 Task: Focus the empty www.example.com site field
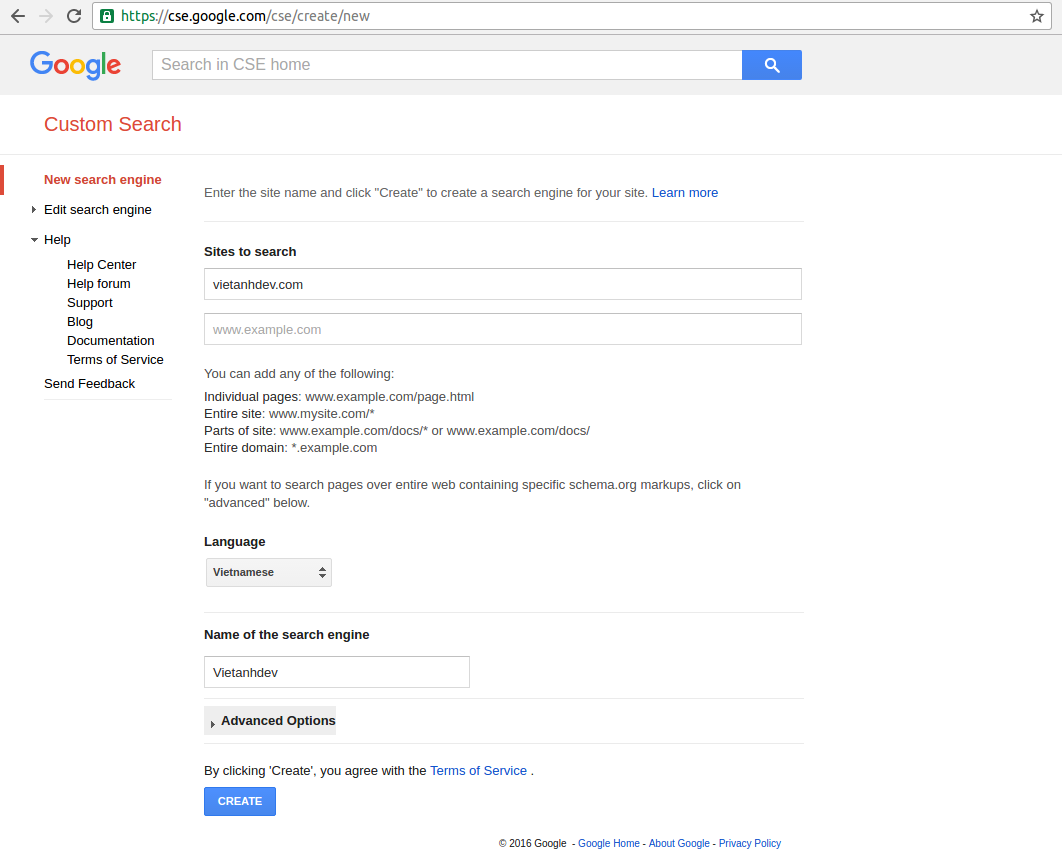pos(502,329)
